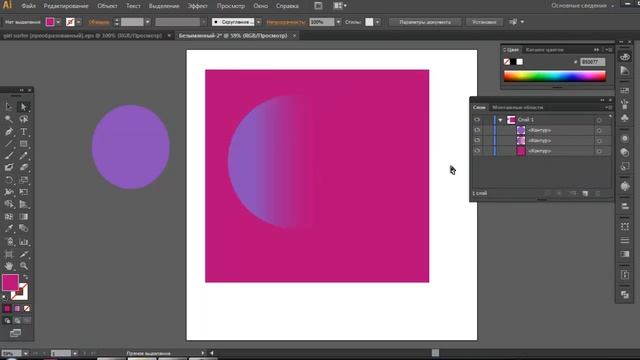Click target circle of purple circle Контур
The image size is (640, 360).
point(599,130)
